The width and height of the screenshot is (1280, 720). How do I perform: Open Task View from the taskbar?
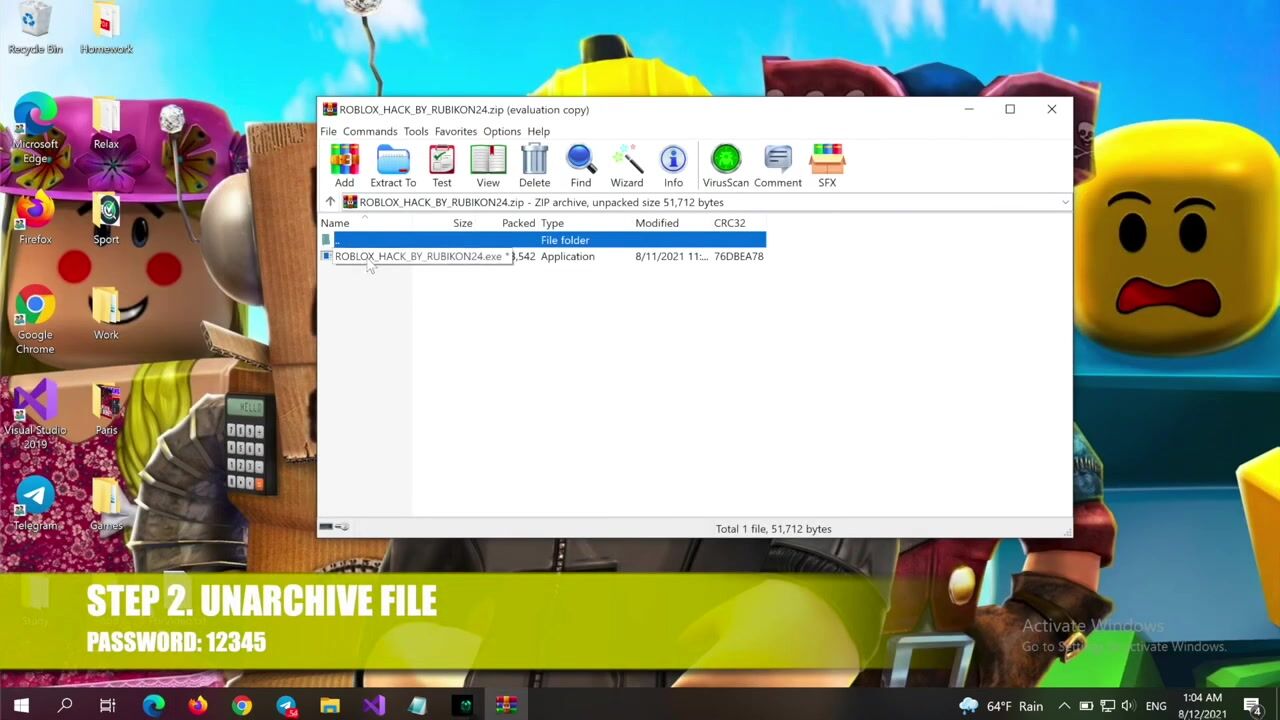point(108,706)
